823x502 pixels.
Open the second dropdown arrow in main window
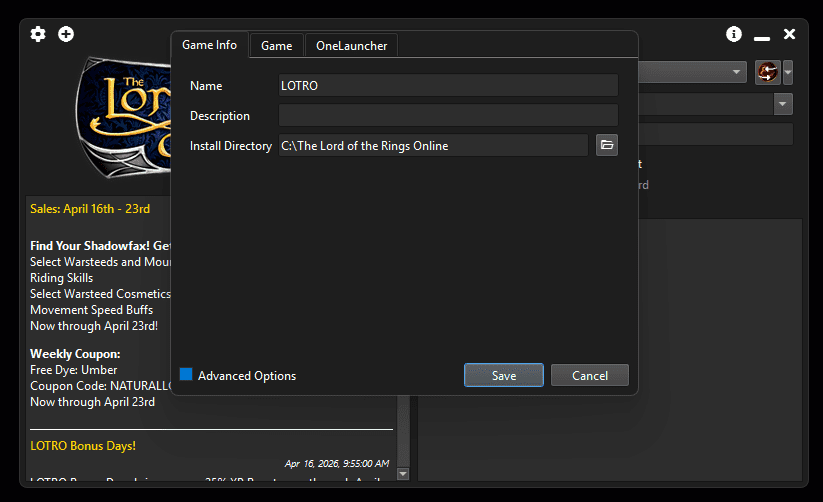[x=783, y=104]
